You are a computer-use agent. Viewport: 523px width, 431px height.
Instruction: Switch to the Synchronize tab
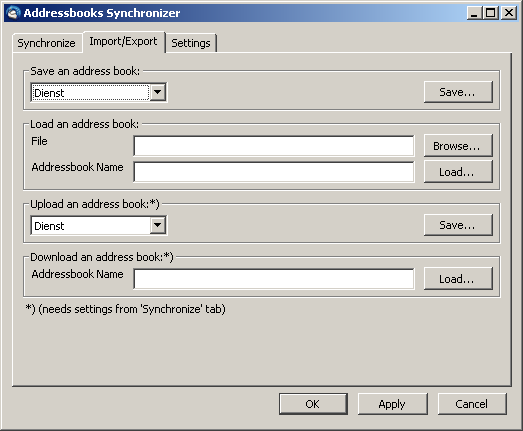[47, 43]
